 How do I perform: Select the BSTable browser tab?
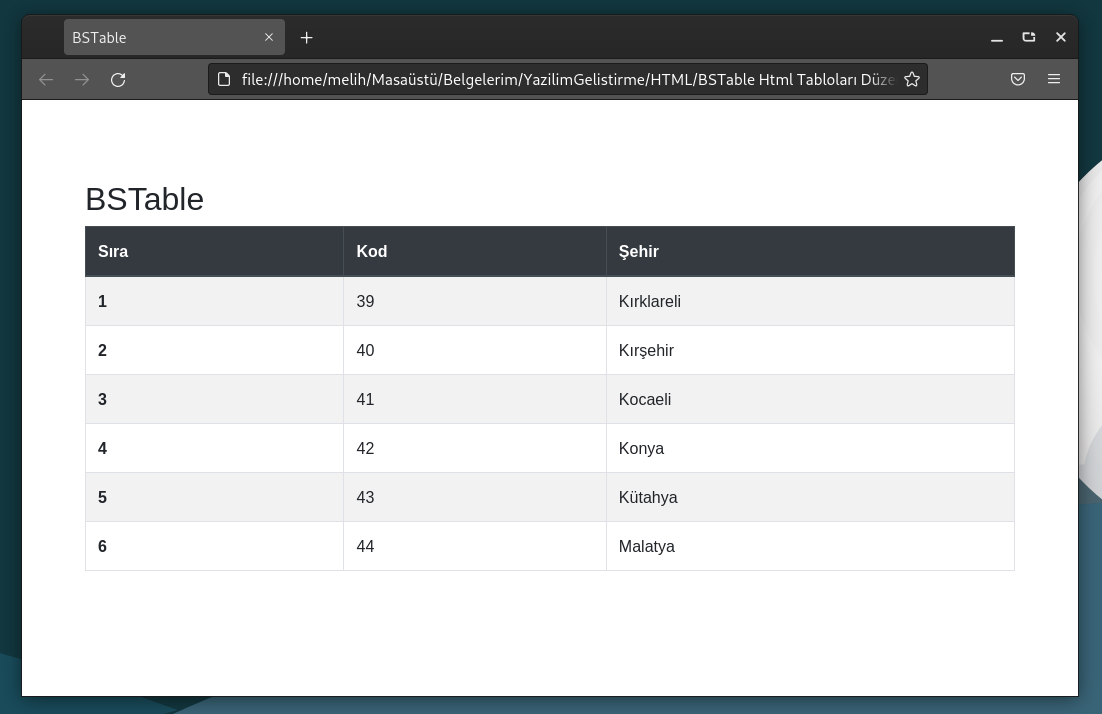pyautogui.click(x=174, y=37)
